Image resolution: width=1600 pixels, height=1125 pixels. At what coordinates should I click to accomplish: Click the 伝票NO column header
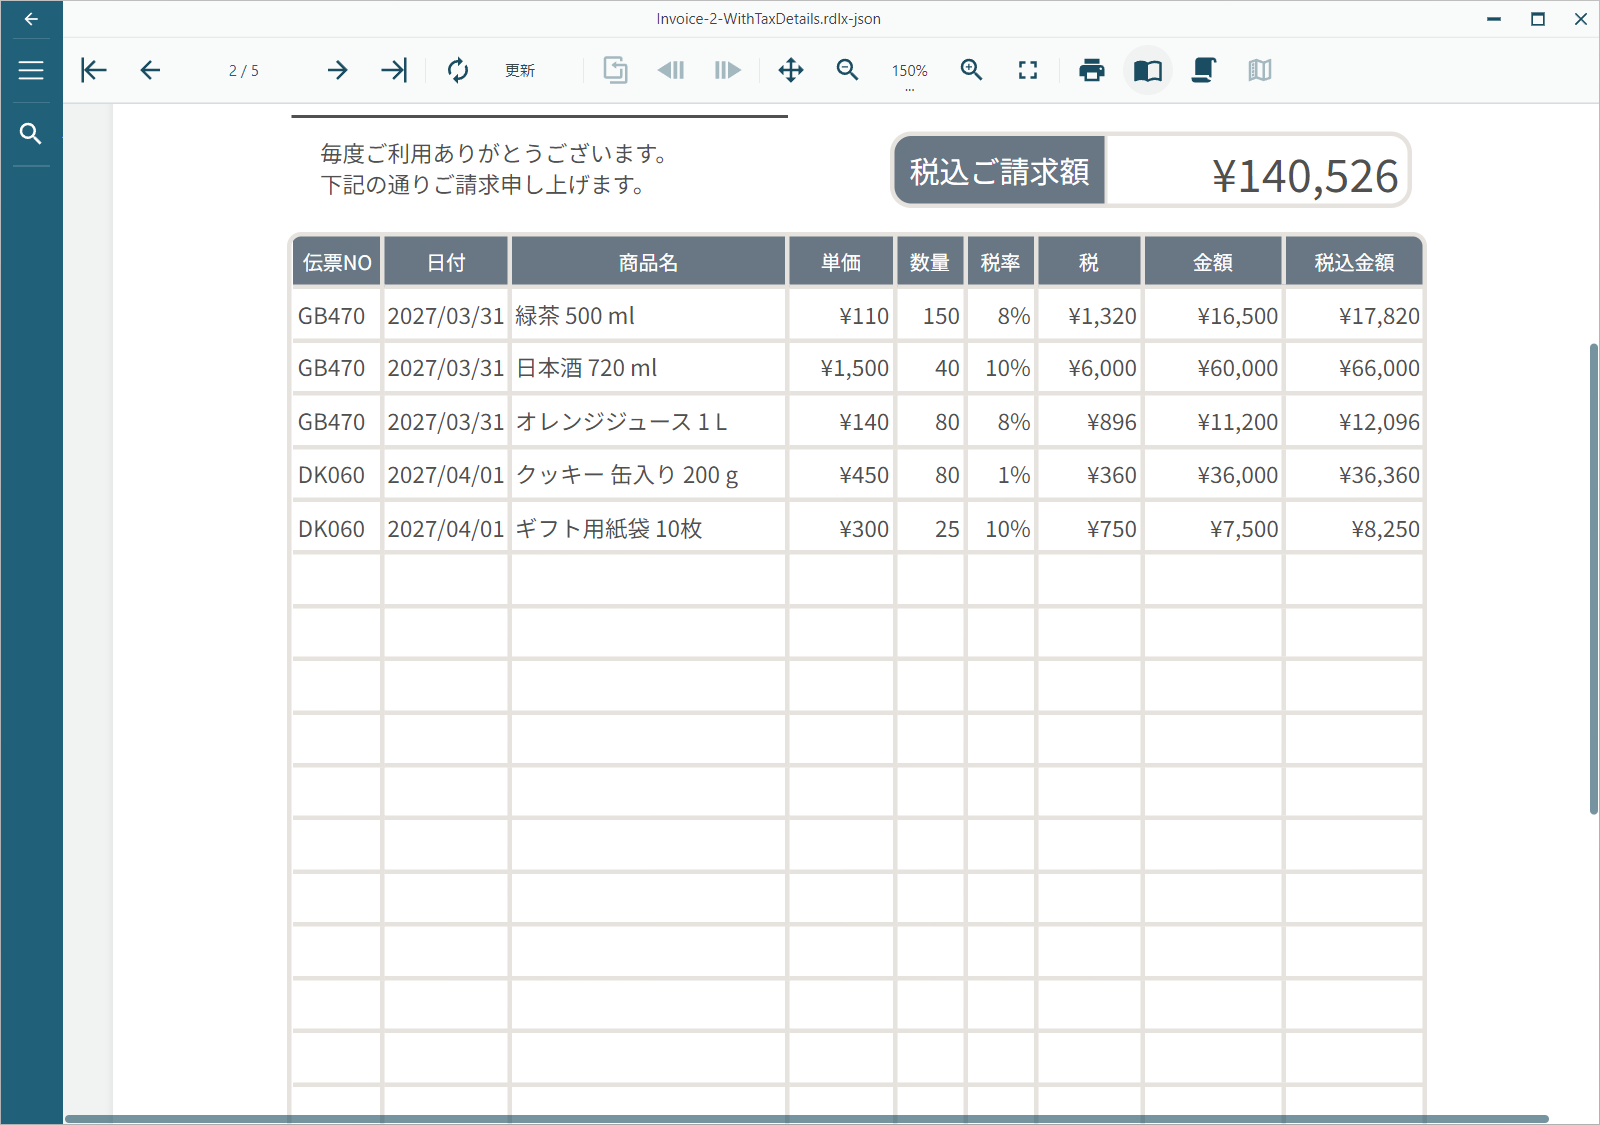337,262
